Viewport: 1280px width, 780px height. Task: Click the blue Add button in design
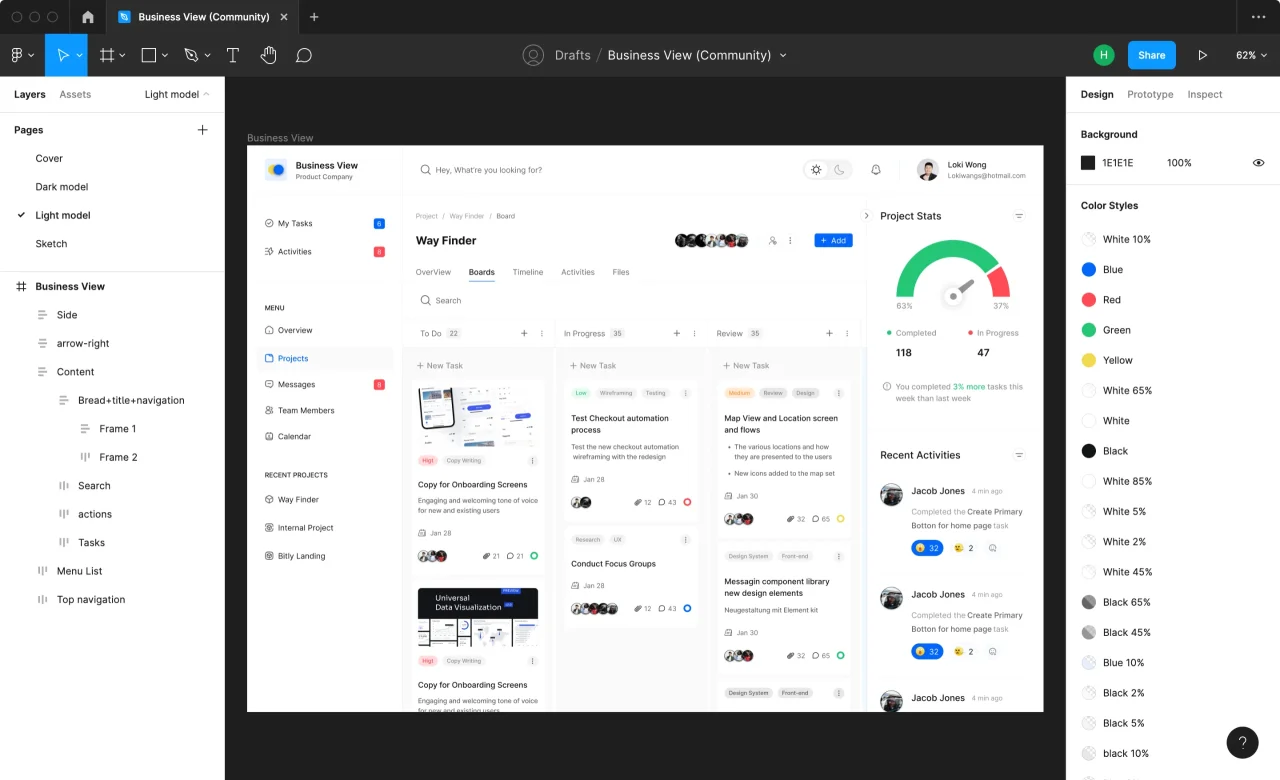coord(833,240)
